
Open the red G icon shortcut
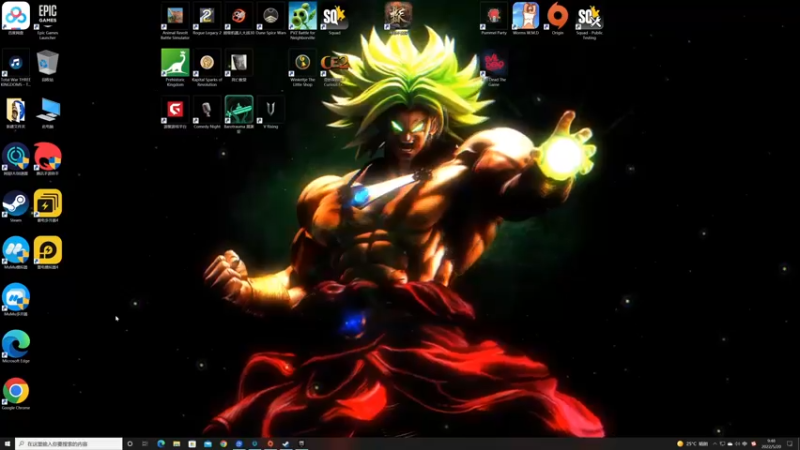pyautogui.click(x=175, y=113)
